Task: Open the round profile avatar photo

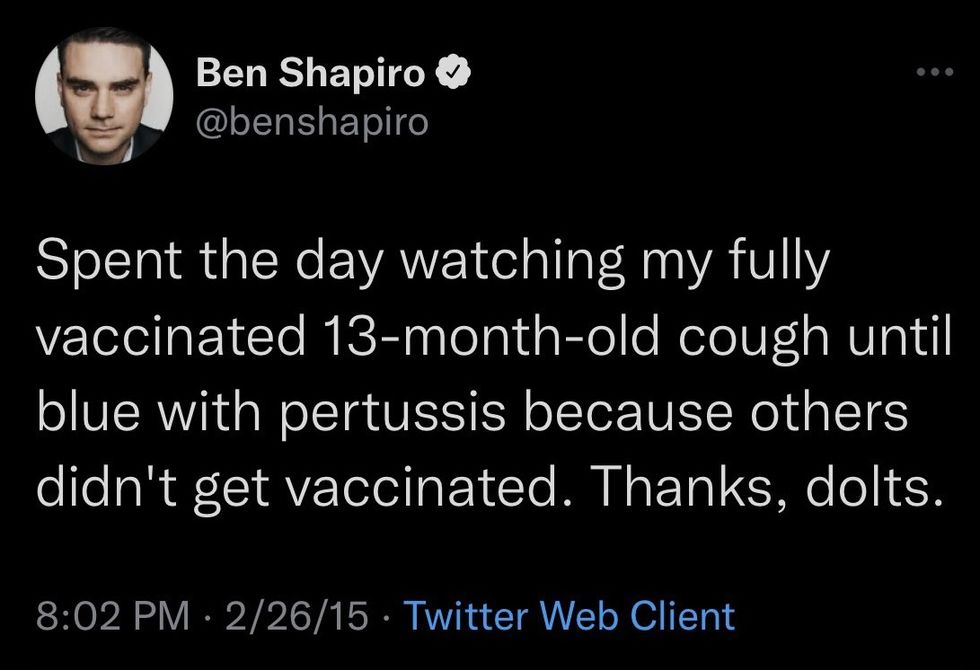Action: 104,95
